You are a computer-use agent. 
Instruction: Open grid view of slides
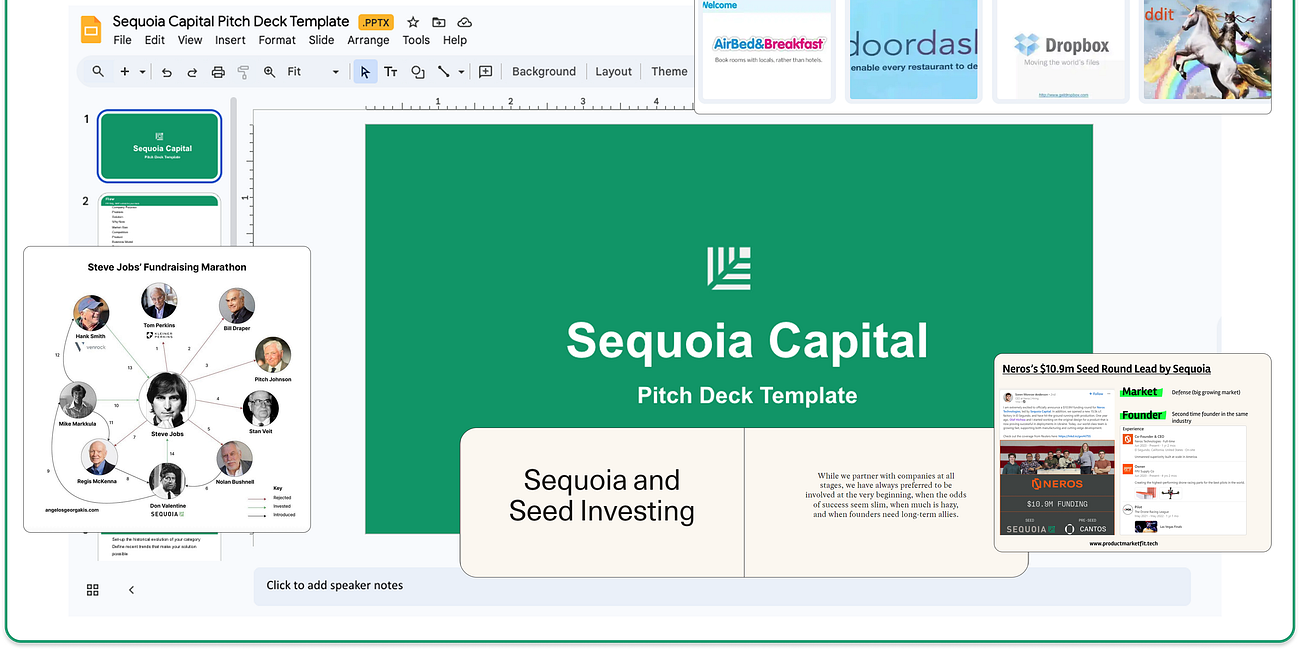point(92,590)
